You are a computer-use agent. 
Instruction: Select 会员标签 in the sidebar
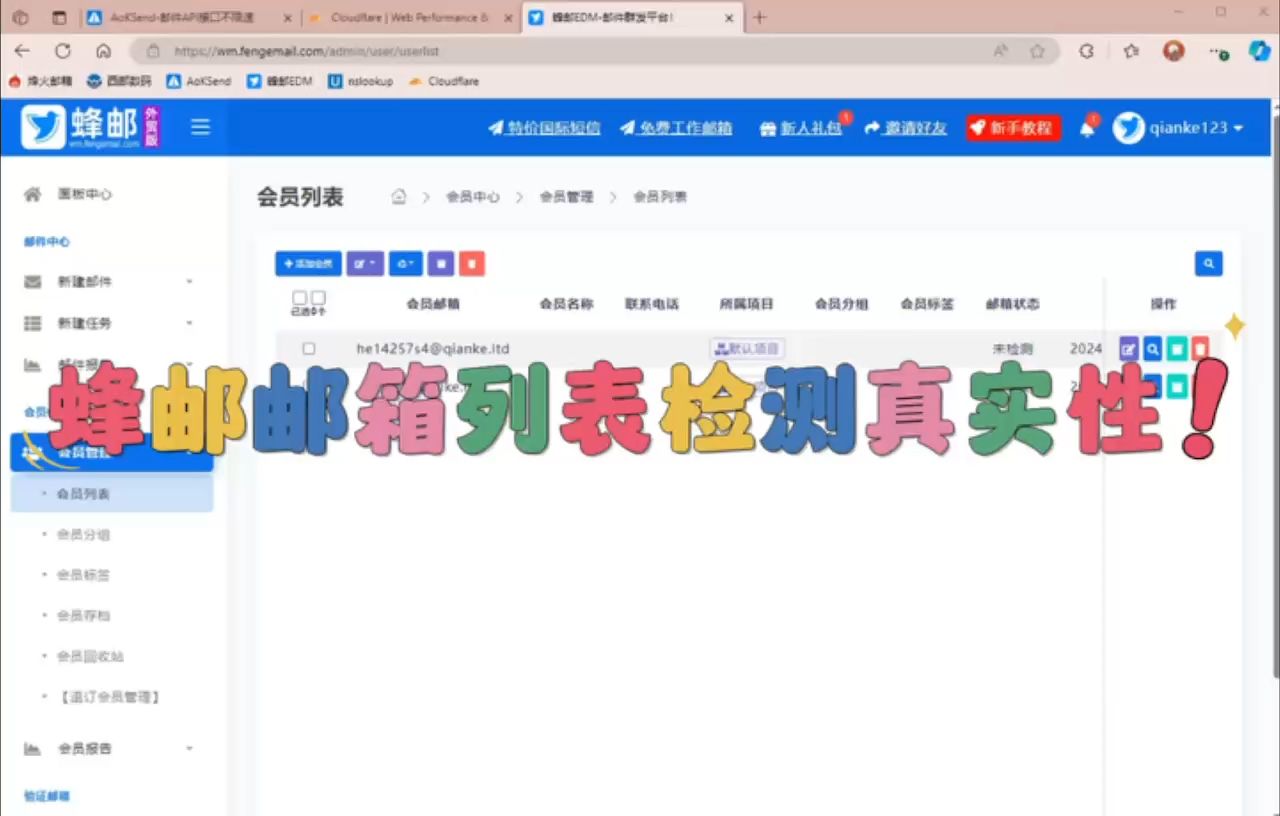84,575
